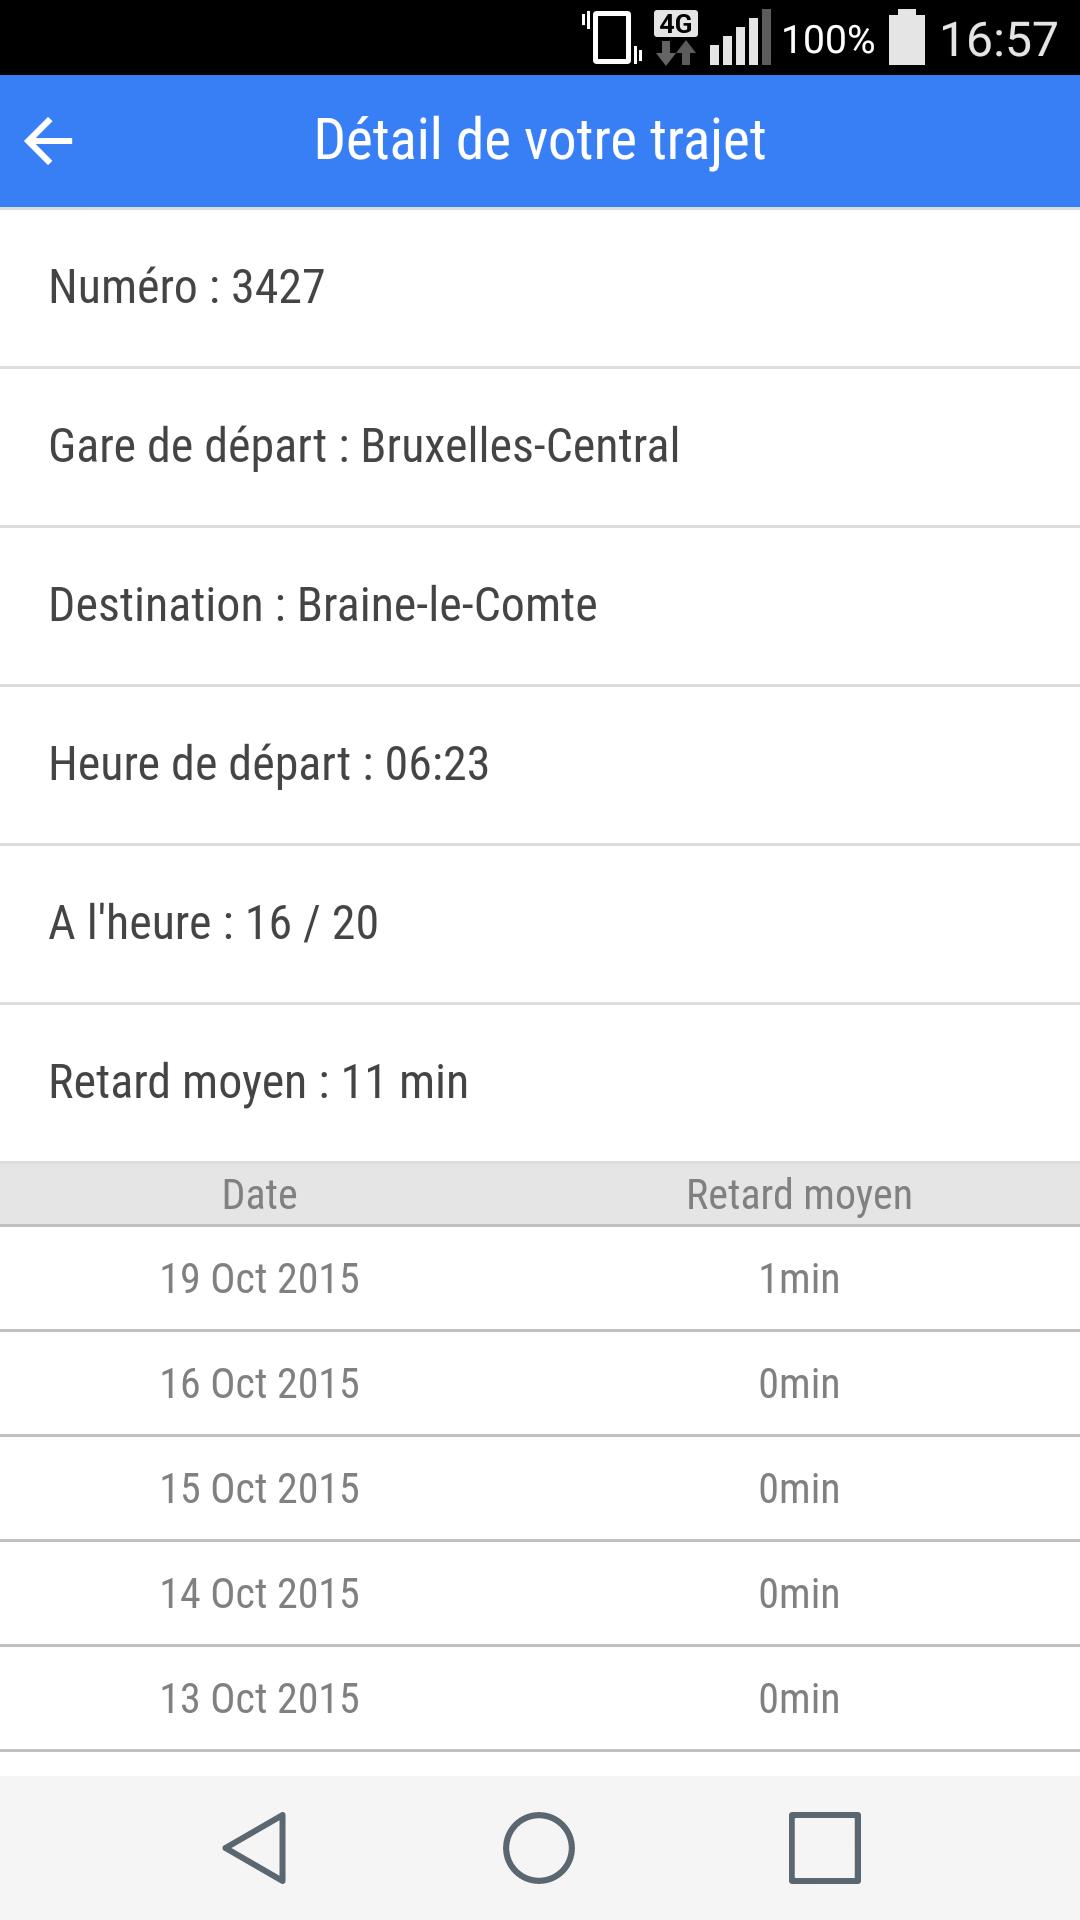Open recent apps square button
Viewport: 1080px width, 1920px height.
point(824,1847)
